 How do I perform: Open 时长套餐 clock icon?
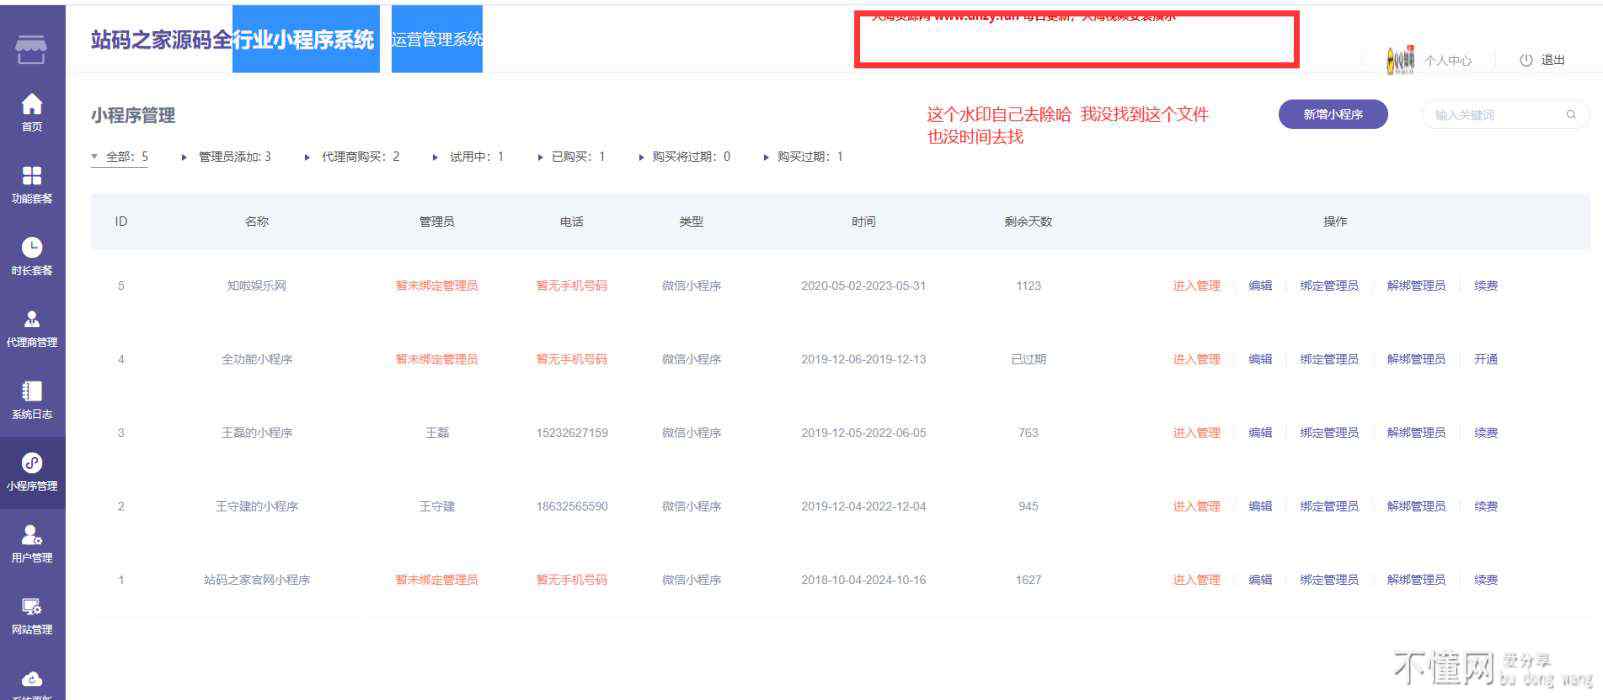click(32, 247)
